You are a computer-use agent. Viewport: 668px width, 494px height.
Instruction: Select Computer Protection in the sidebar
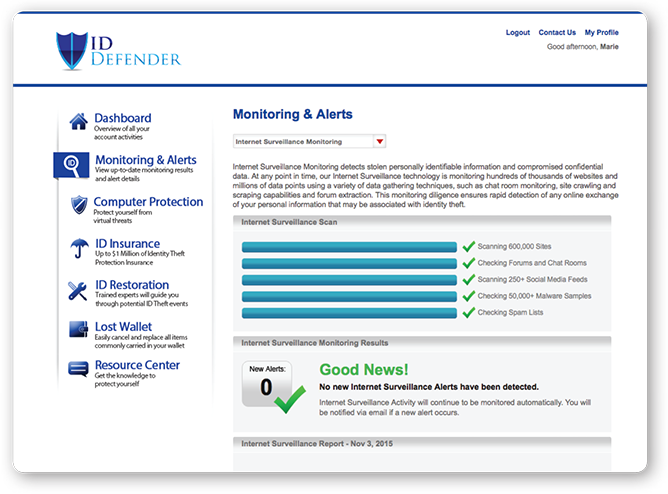click(148, 202)
